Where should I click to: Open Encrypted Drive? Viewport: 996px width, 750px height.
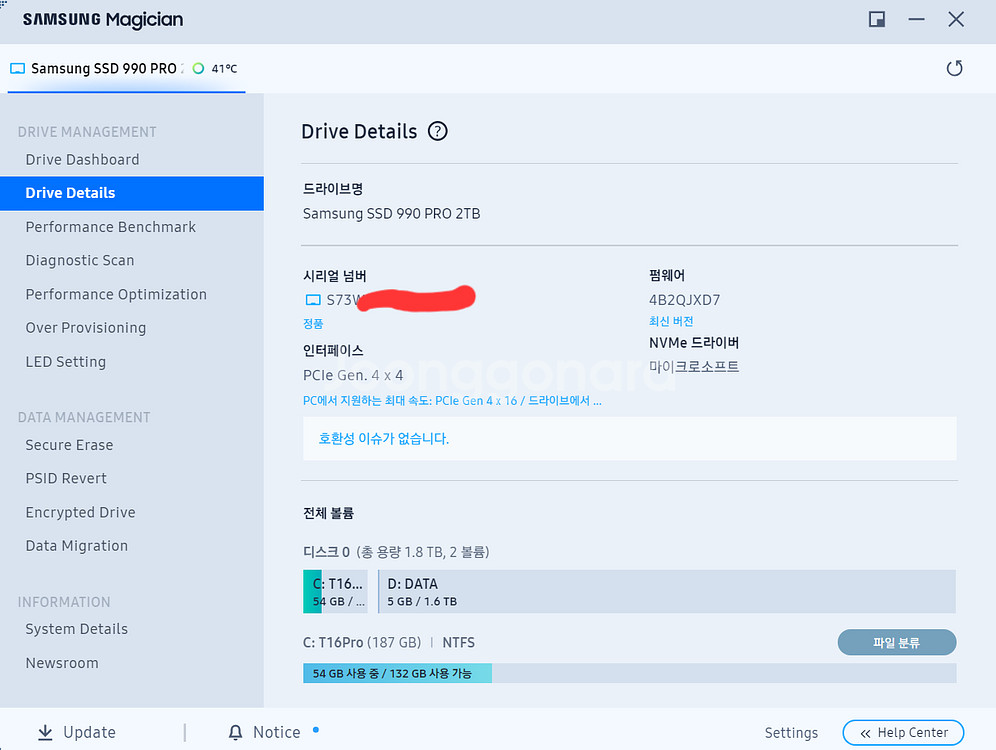[80, 512]
